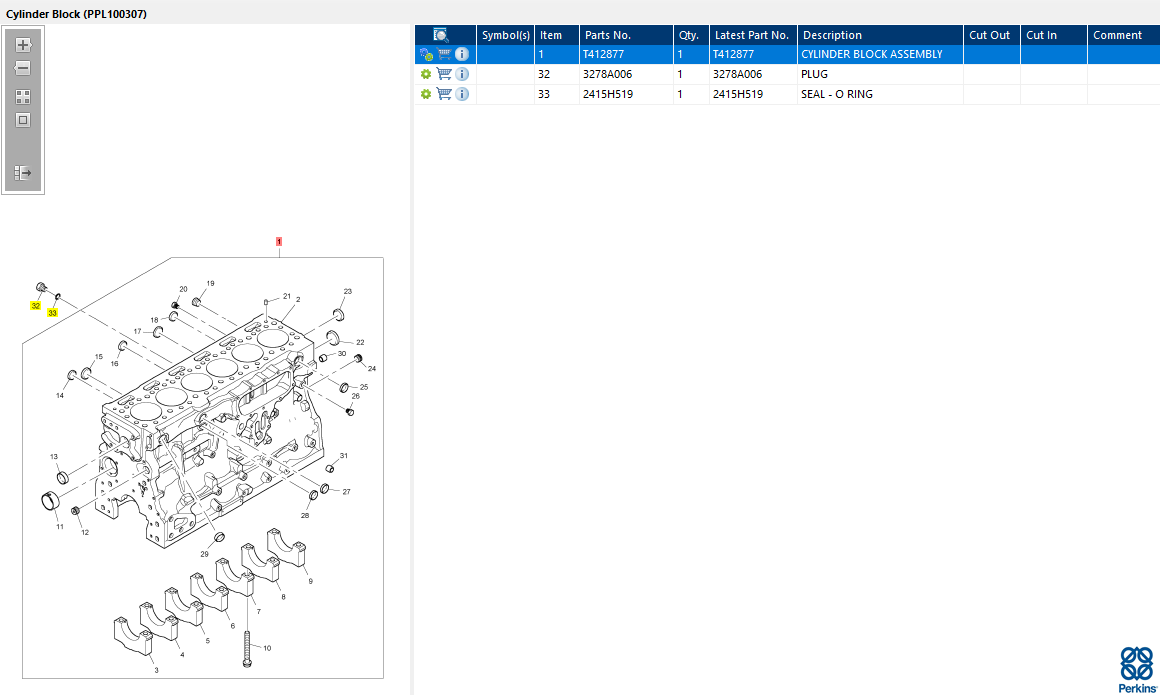This screenshot has height=695, width=1160.
Task: Click the list export arrow icon
Action: coord(23,172)
